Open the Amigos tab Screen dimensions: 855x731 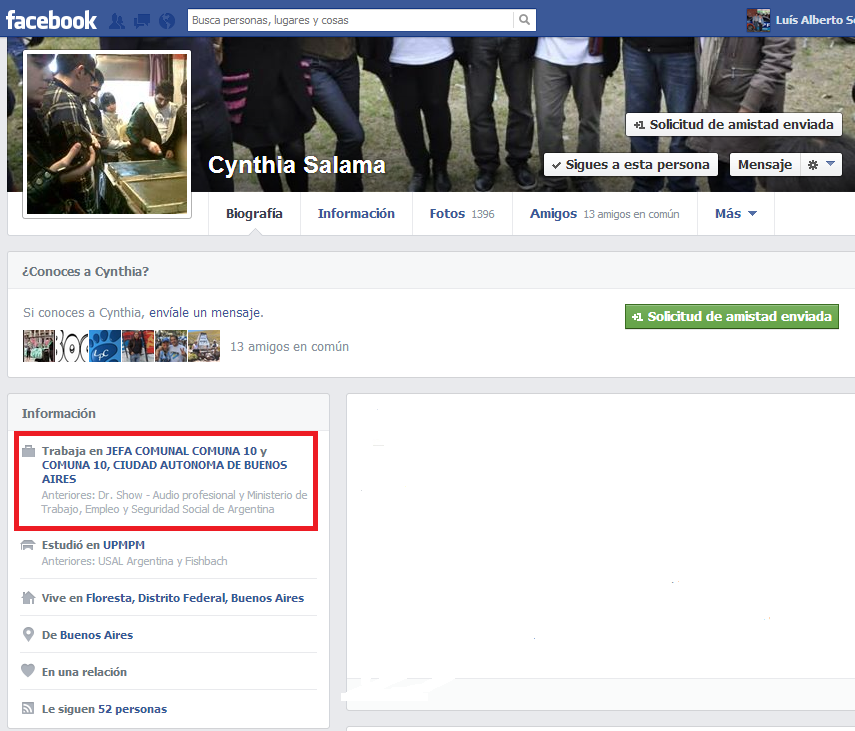tap(553, 214)
